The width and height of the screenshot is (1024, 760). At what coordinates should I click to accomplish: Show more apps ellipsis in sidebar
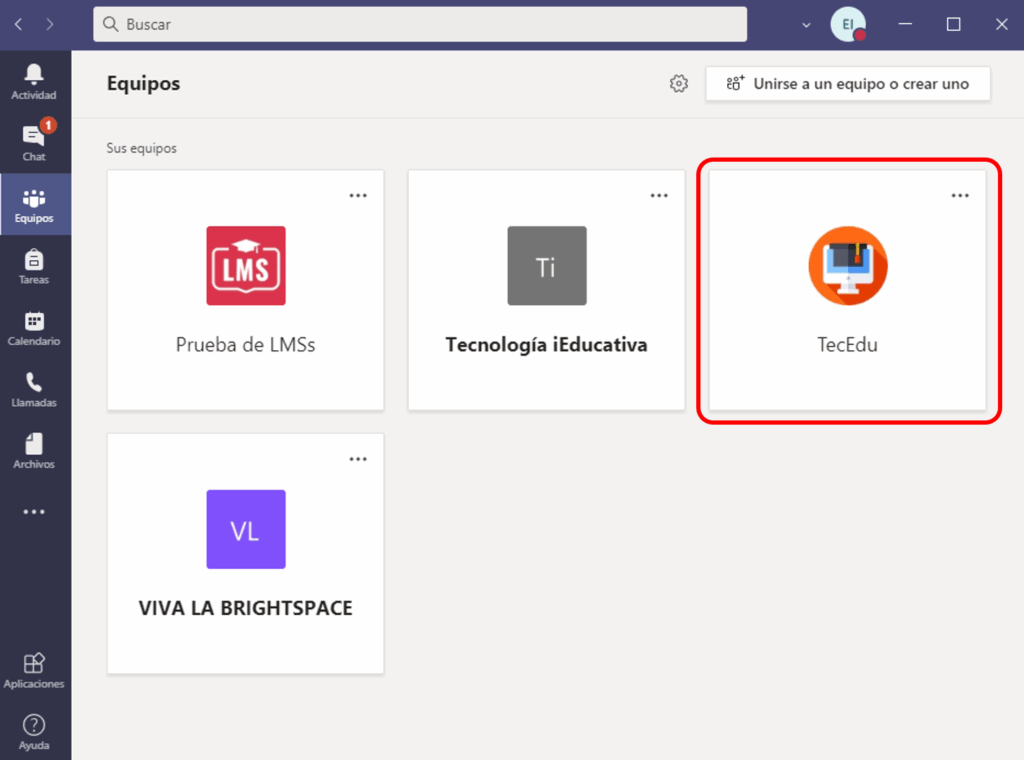click(34, 512)
